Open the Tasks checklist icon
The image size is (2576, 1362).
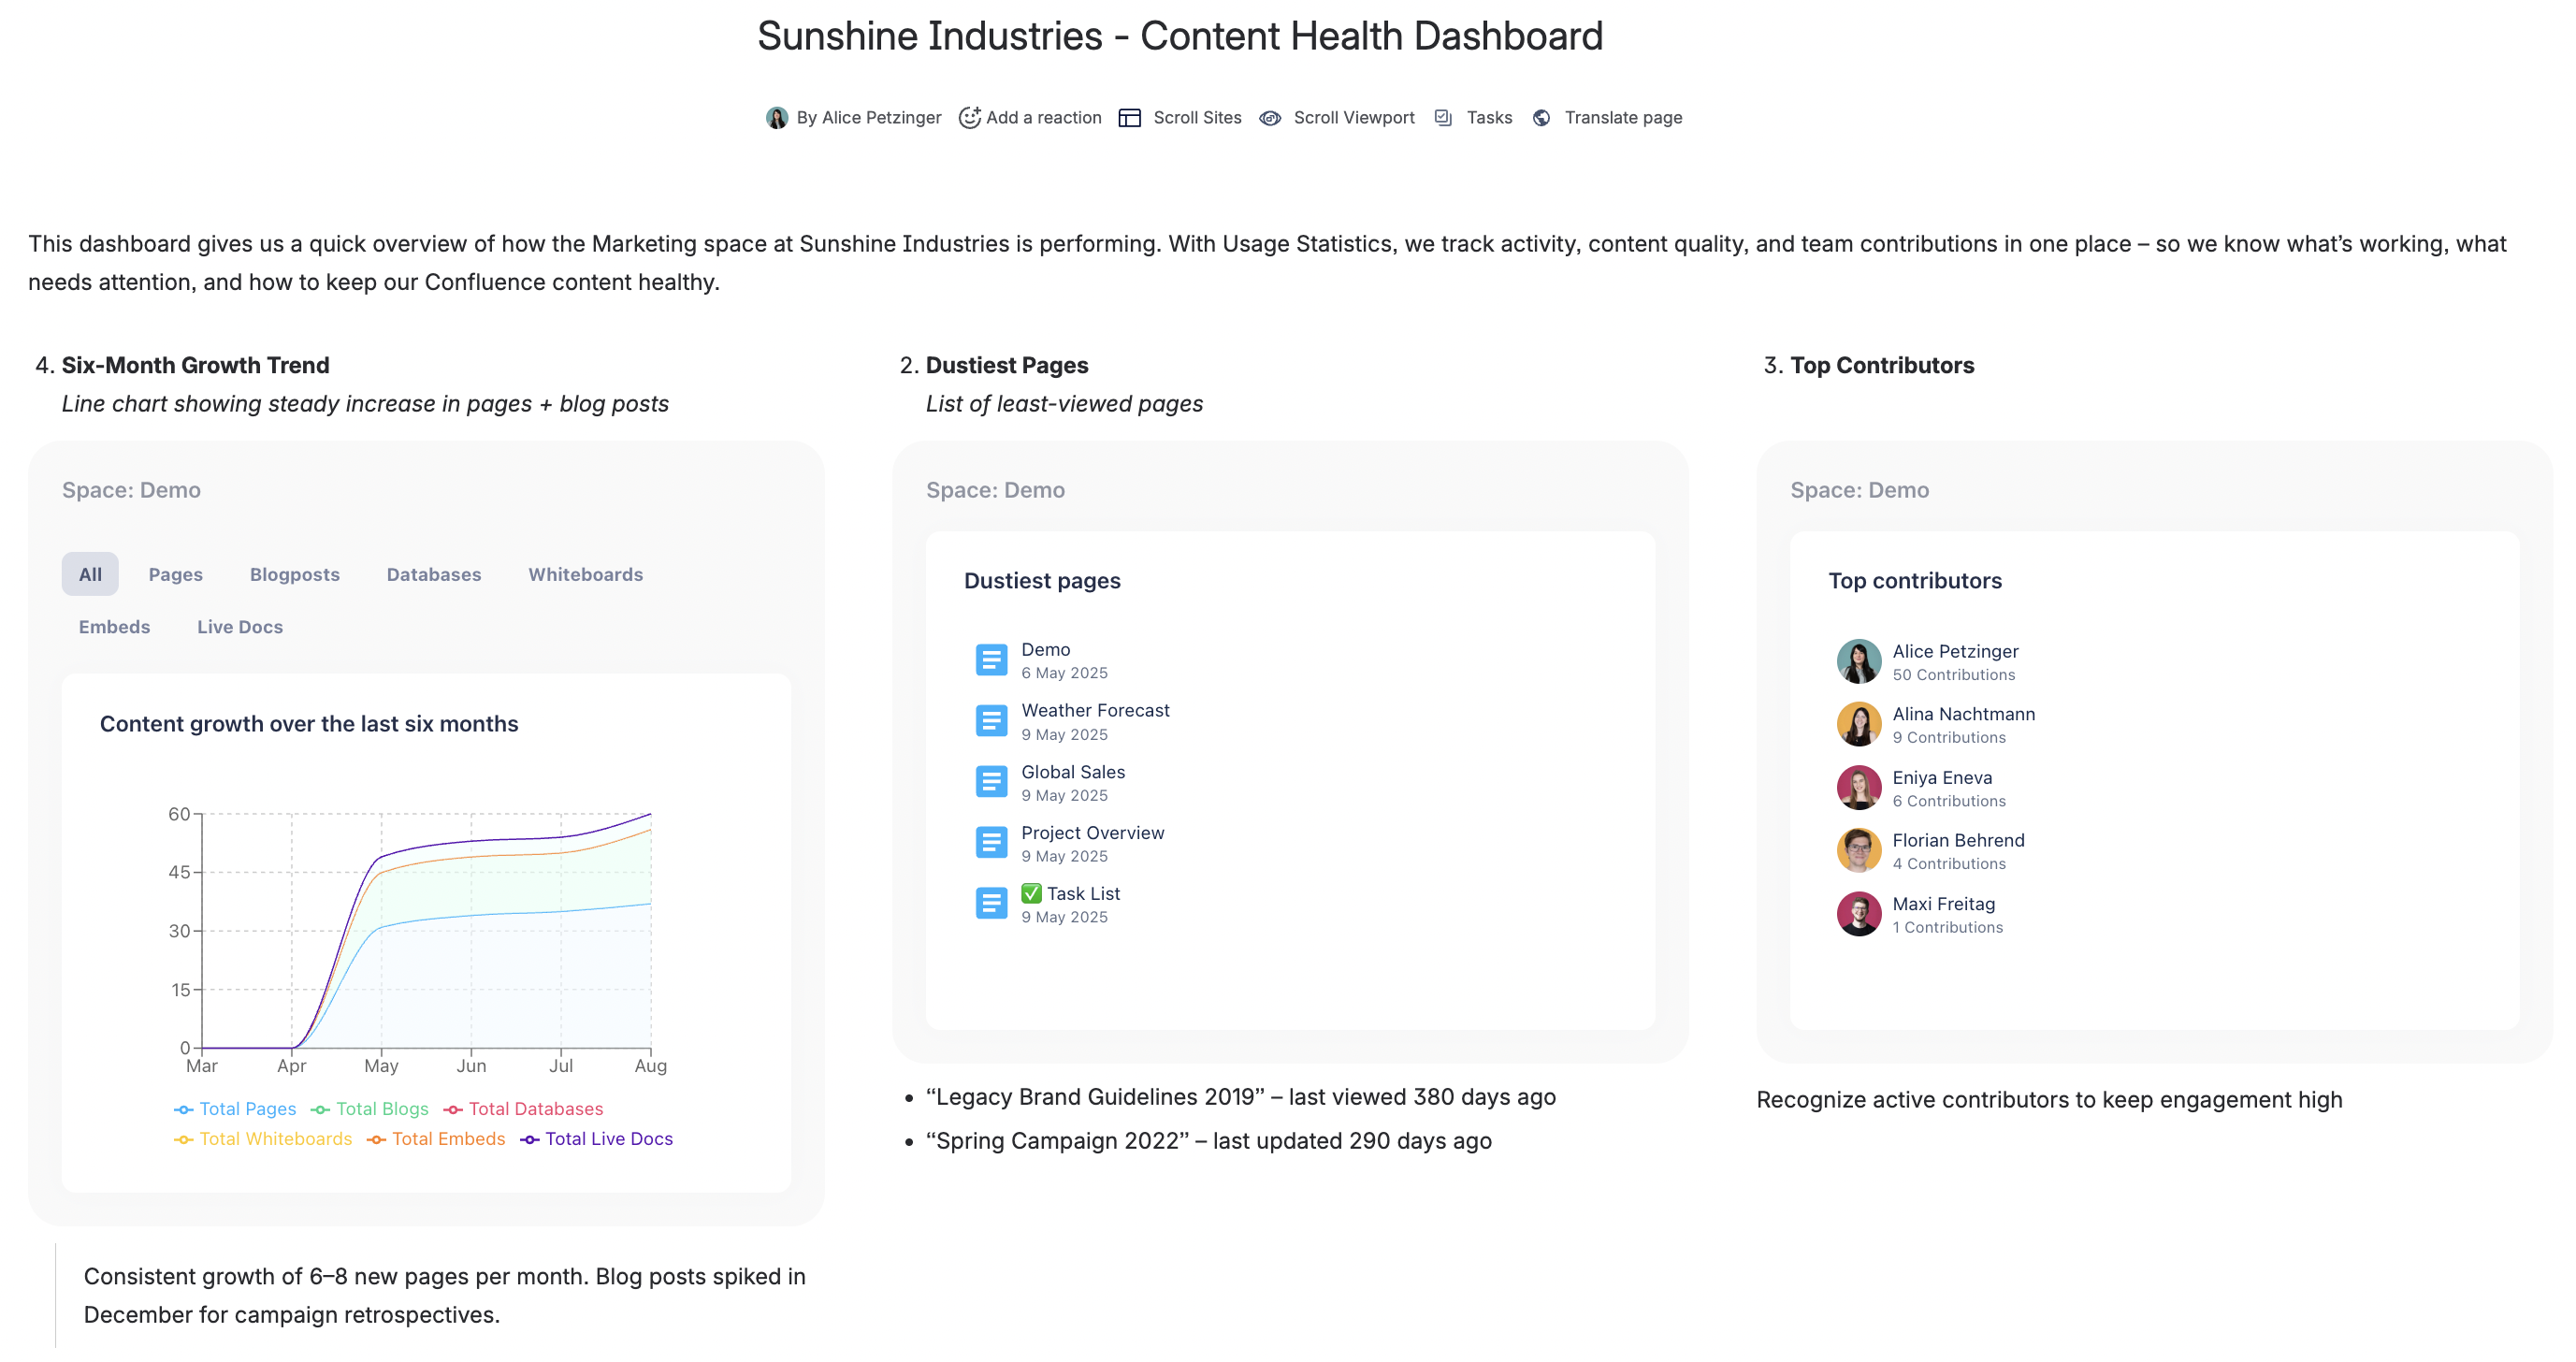pos(1443,118)
